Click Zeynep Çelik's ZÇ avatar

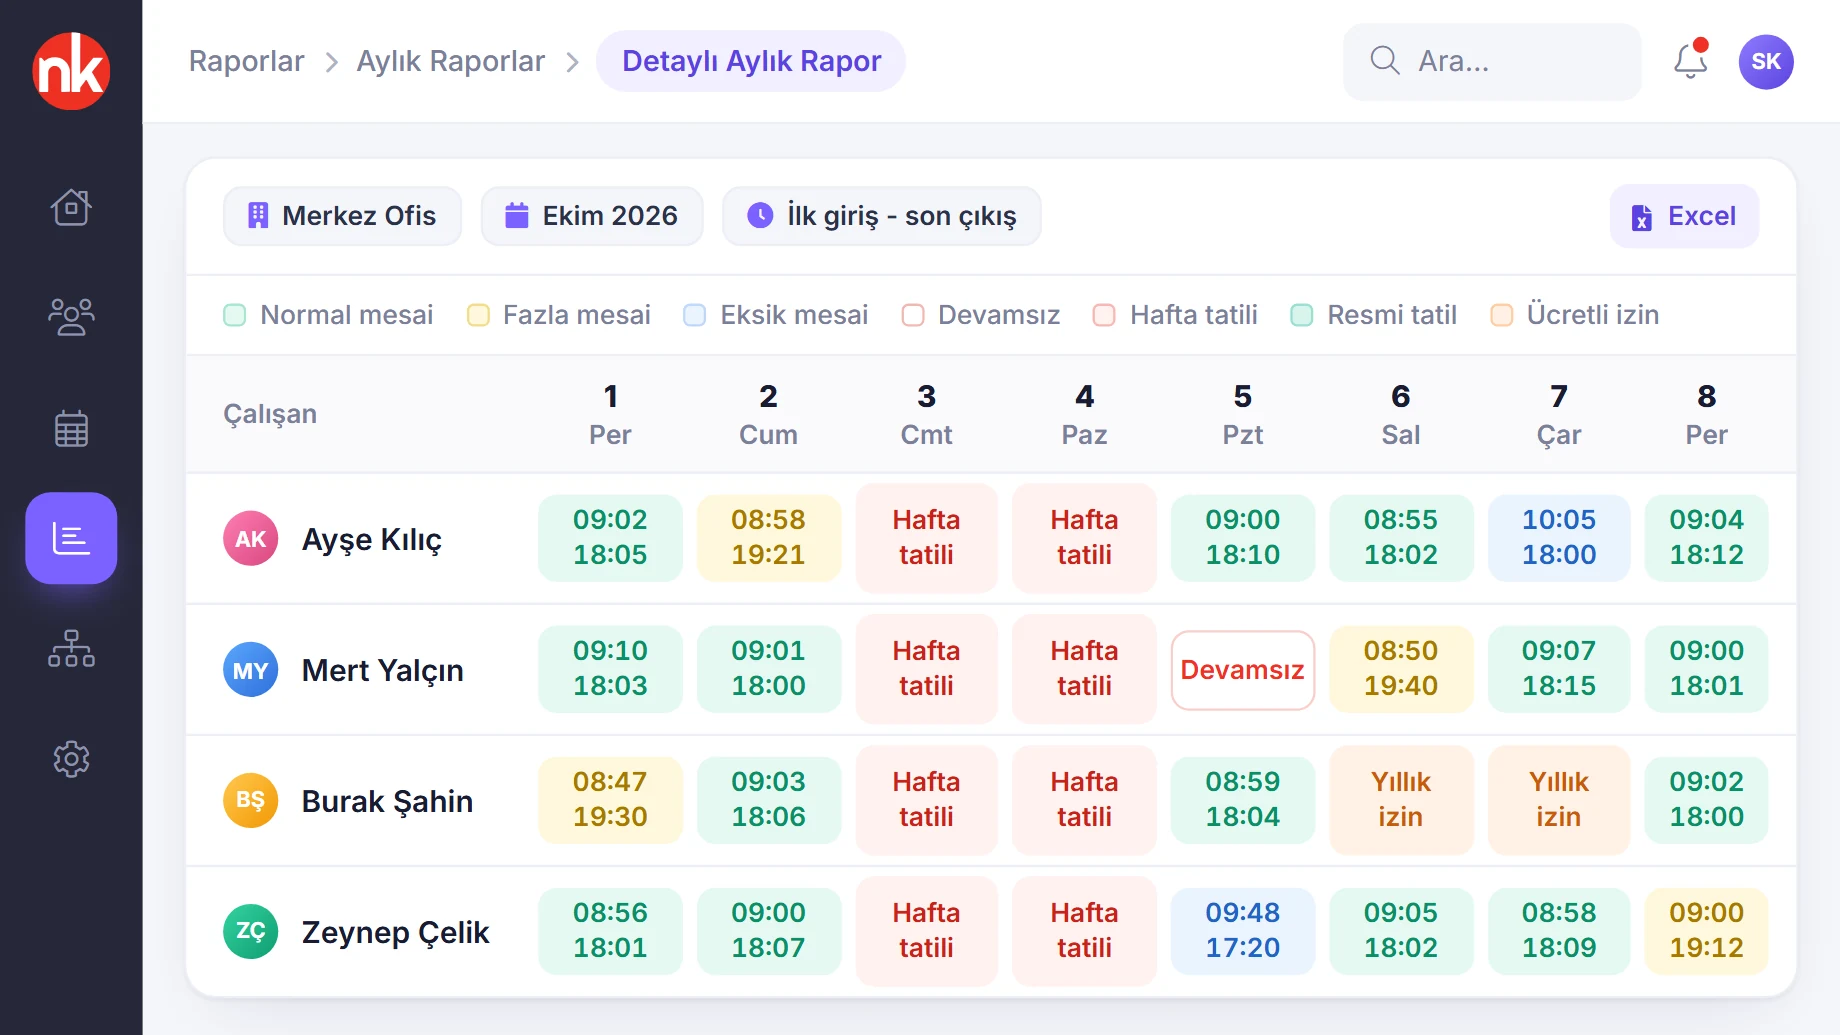click(x=250, y=932)
